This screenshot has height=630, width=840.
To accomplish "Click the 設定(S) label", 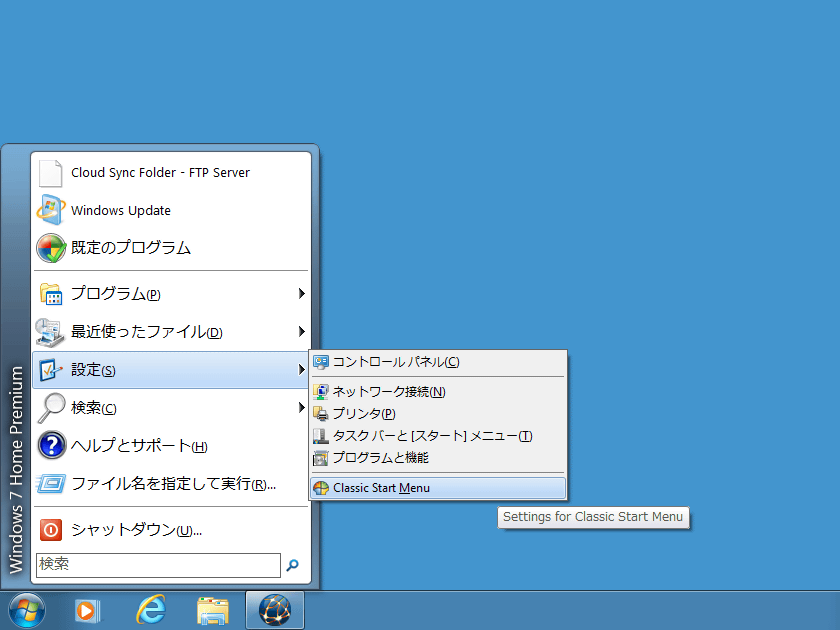I will pos(93,370).
